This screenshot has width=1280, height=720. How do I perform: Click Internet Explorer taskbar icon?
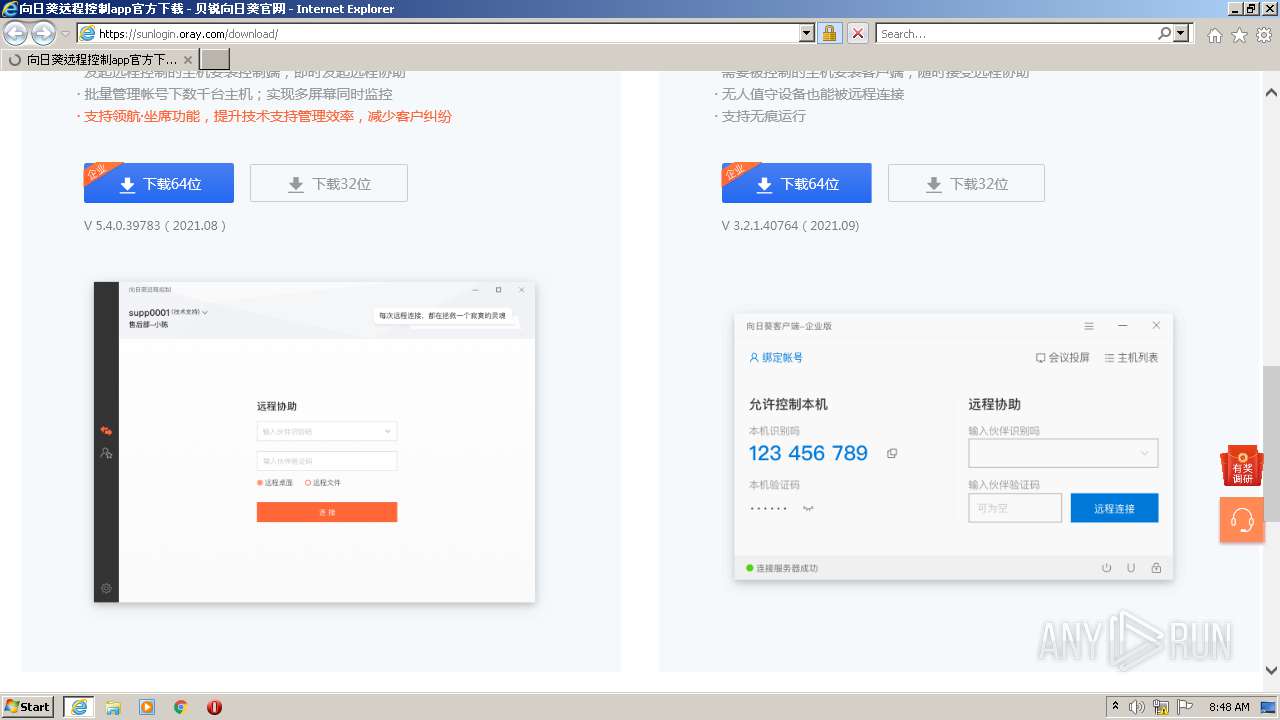click(x=79, y=707)
